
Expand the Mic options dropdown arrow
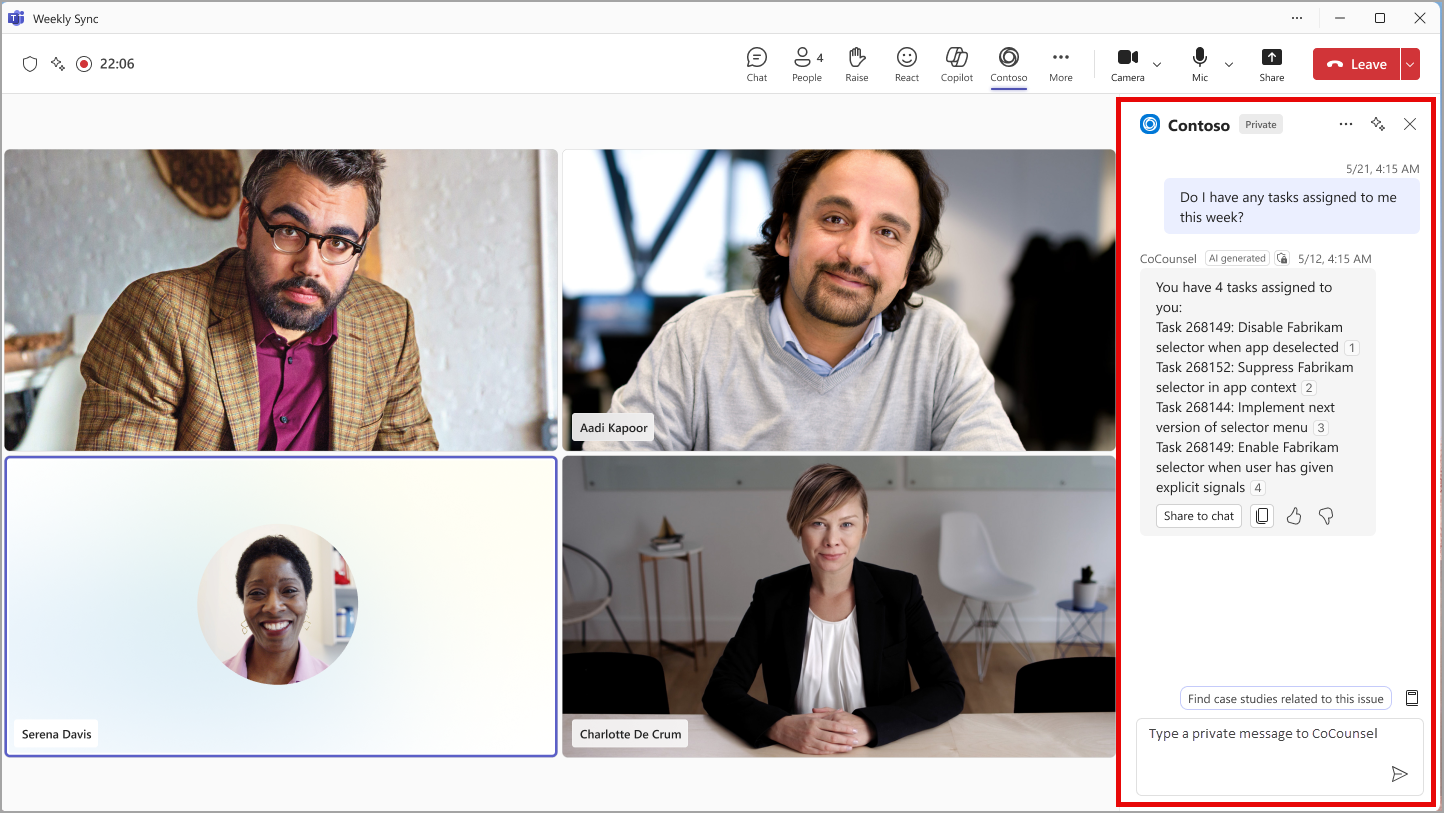(1229, 64)
